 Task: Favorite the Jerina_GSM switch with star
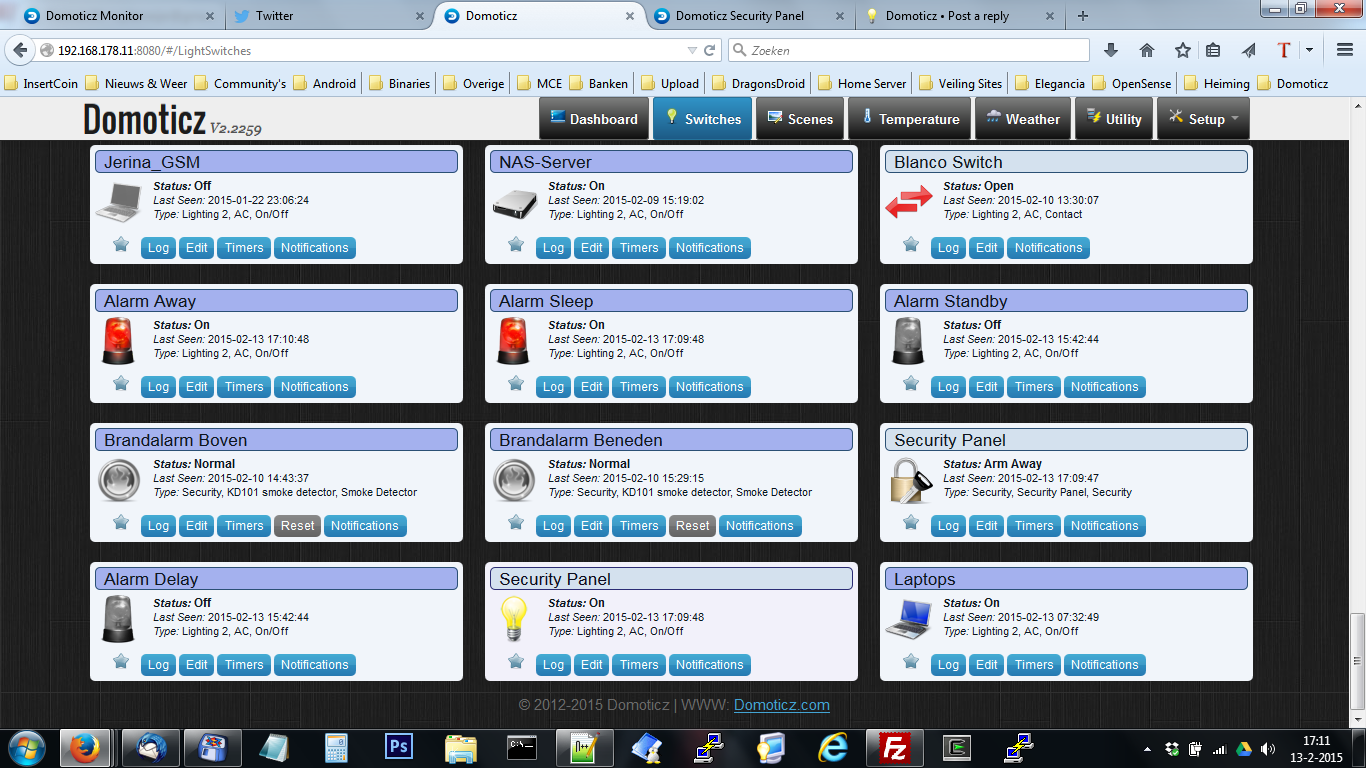pos(121,244)
